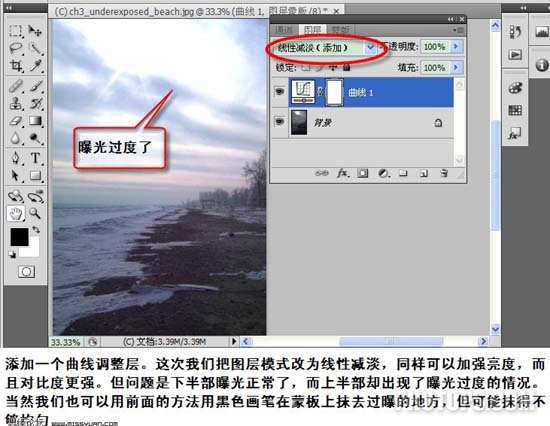
Task: Click the opacity 100% input field
Action: point(435,47)
